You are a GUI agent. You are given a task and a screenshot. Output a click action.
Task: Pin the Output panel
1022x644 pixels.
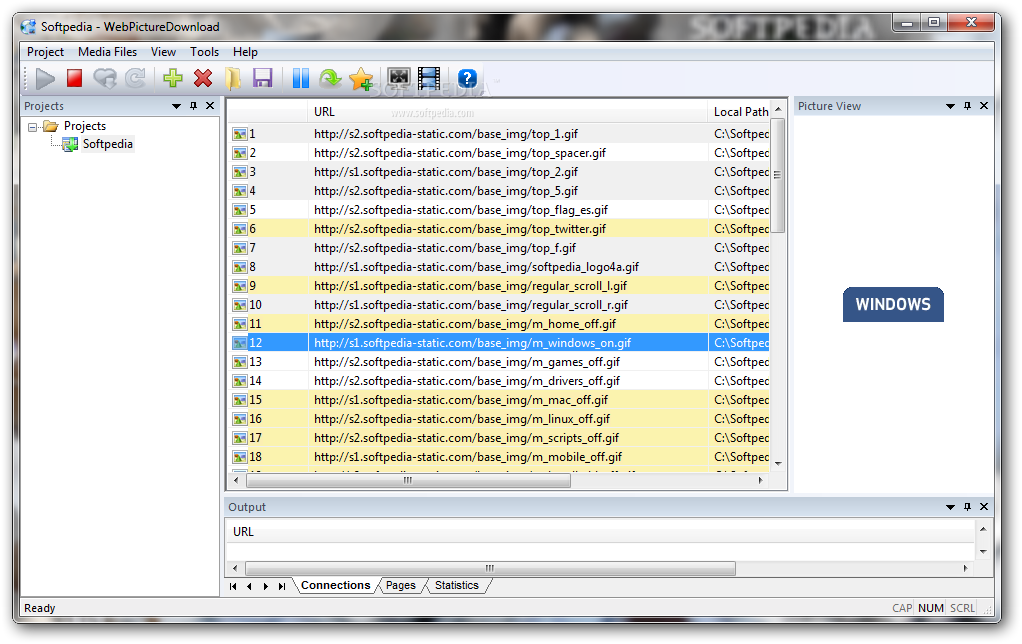click(x=967, y=506)
